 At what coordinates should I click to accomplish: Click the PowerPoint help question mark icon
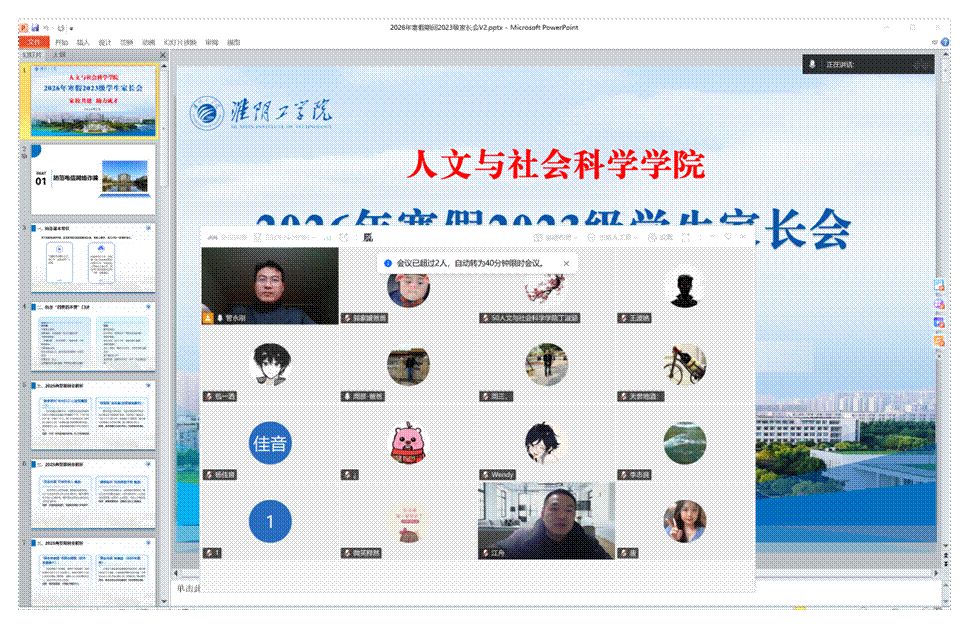tap(947, 42)
